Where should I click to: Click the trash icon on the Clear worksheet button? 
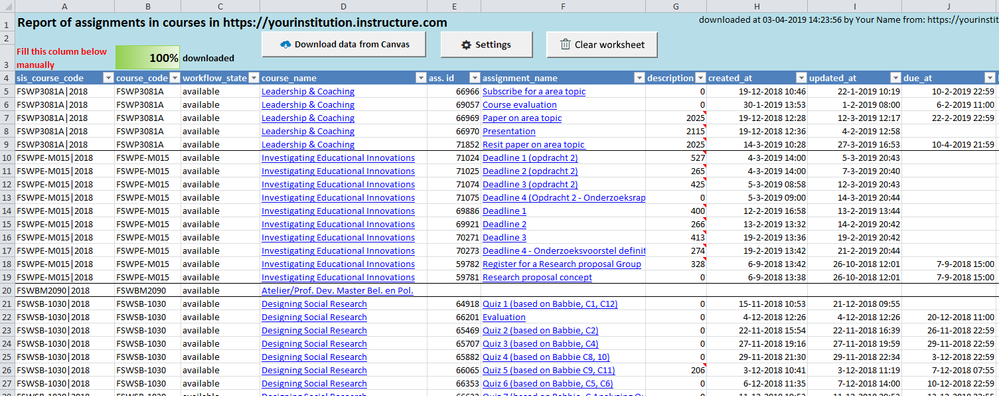click(x=565, y=45)
